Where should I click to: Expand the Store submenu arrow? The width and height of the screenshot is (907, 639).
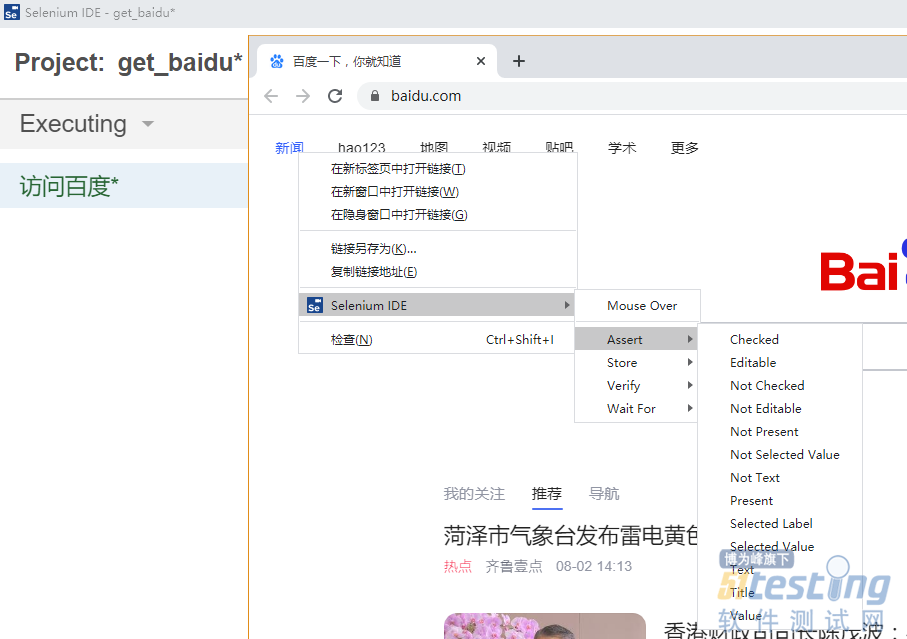[690, 362]
